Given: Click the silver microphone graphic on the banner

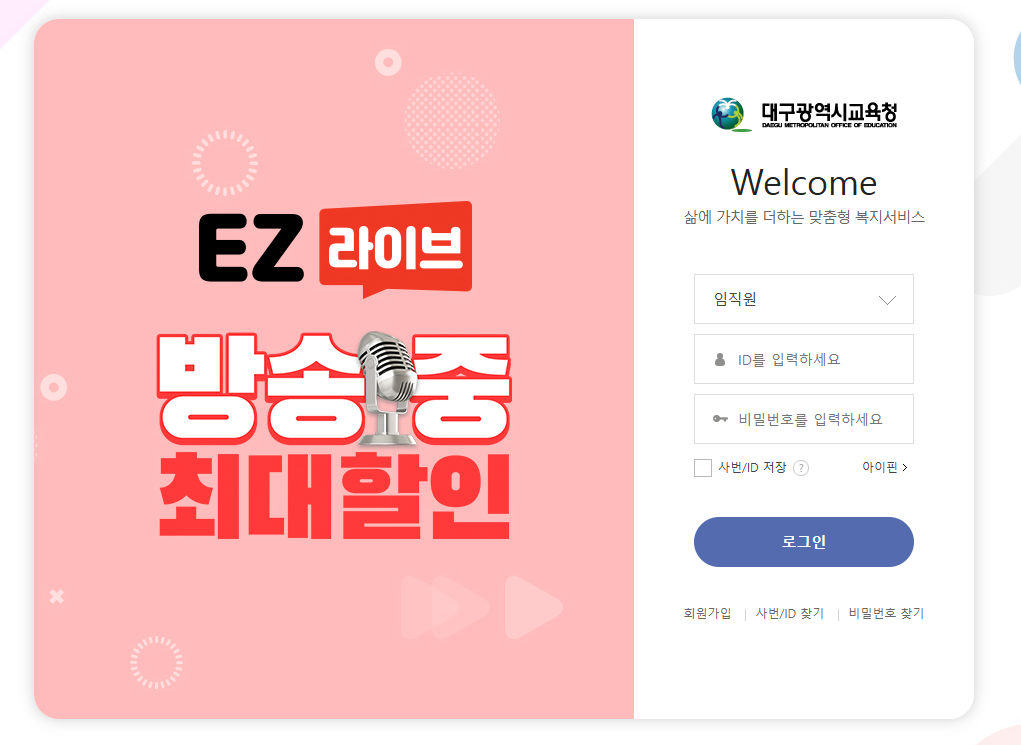Looking at the screenshot, I should coord(388,388).
